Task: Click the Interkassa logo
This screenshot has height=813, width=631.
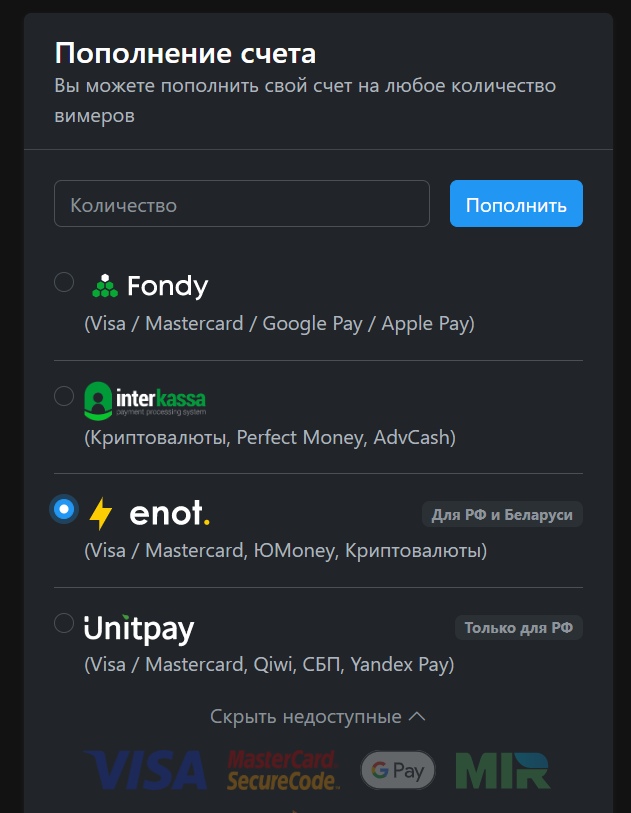Action: (145, 400)
